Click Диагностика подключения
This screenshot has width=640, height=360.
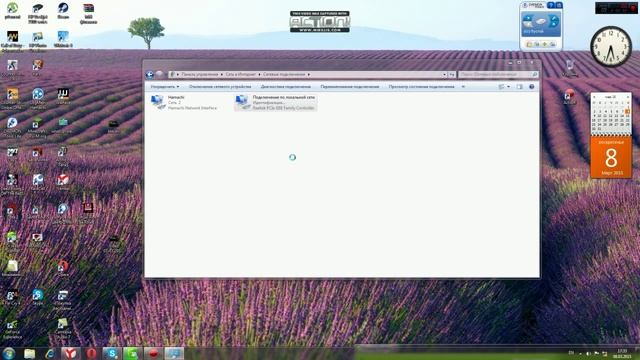click(286, 87)
